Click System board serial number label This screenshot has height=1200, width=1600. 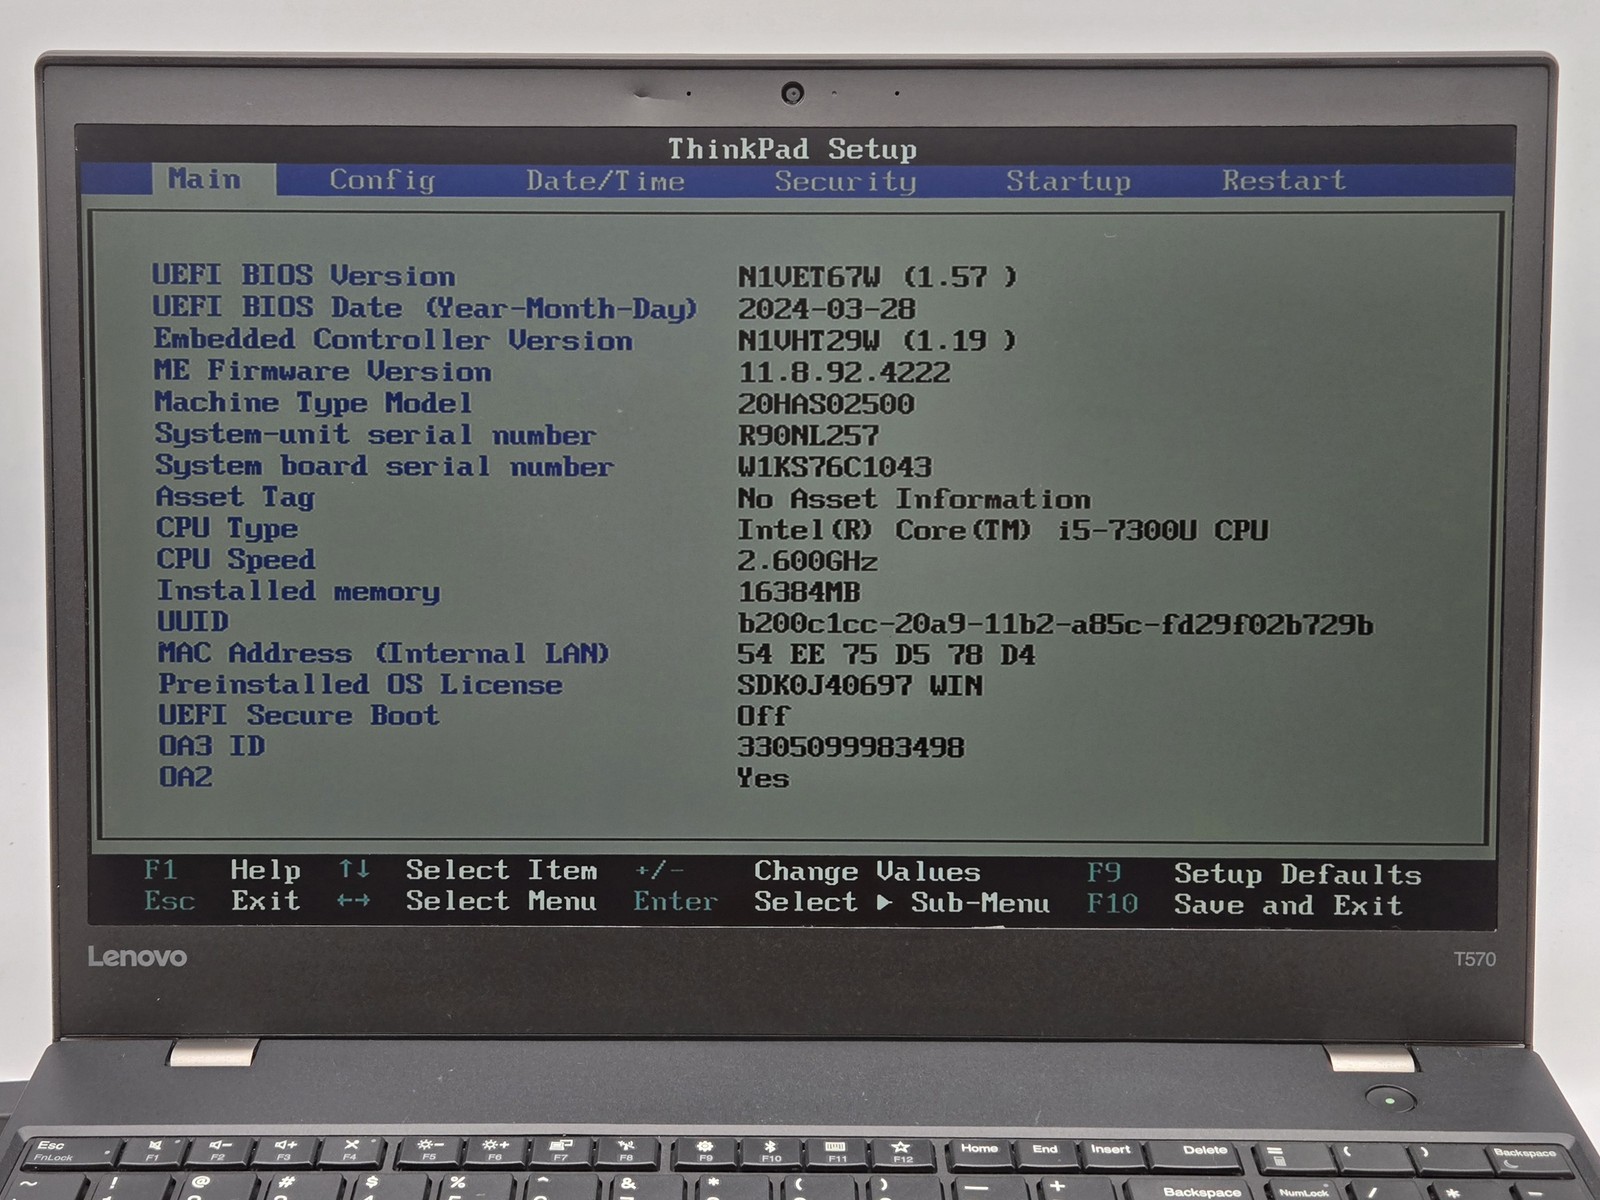tap(384, 466)
